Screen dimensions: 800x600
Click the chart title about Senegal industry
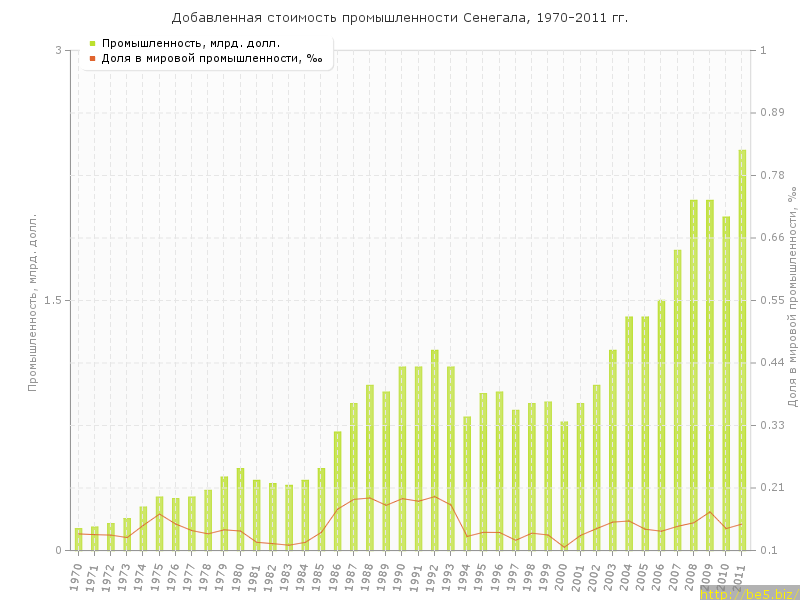pos(400,18)
